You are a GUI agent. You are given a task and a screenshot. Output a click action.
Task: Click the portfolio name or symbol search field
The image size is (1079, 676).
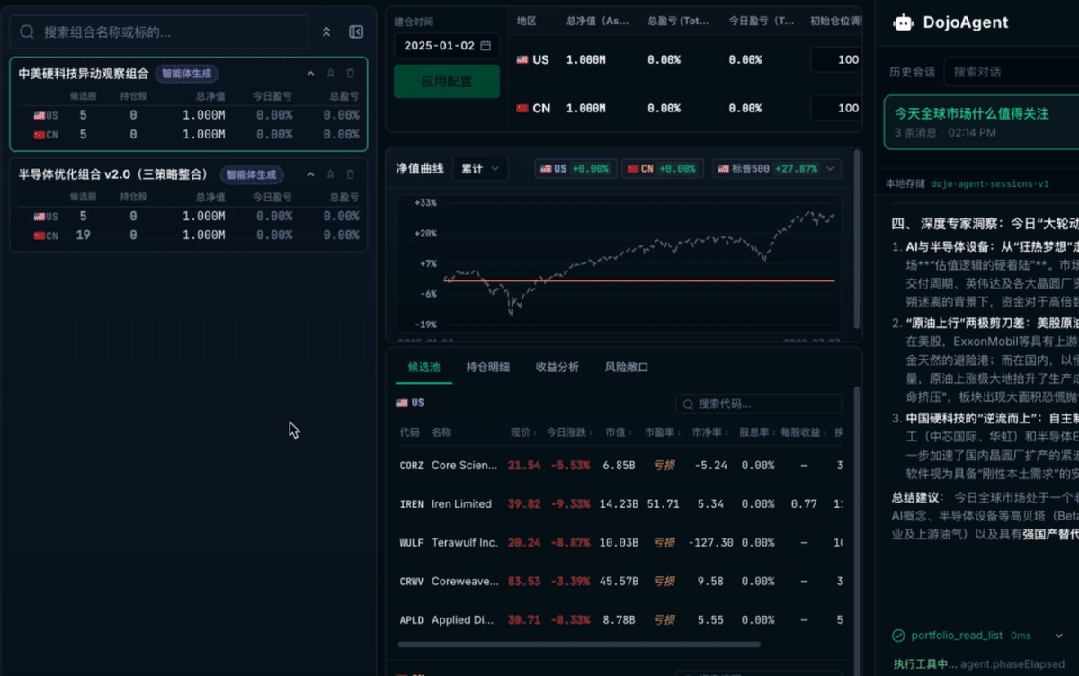coord(160,32)
